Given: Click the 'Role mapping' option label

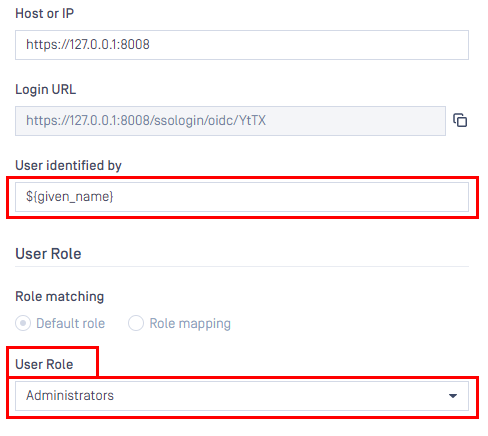Looking at the screenshot, I should (x=190, y=323).
